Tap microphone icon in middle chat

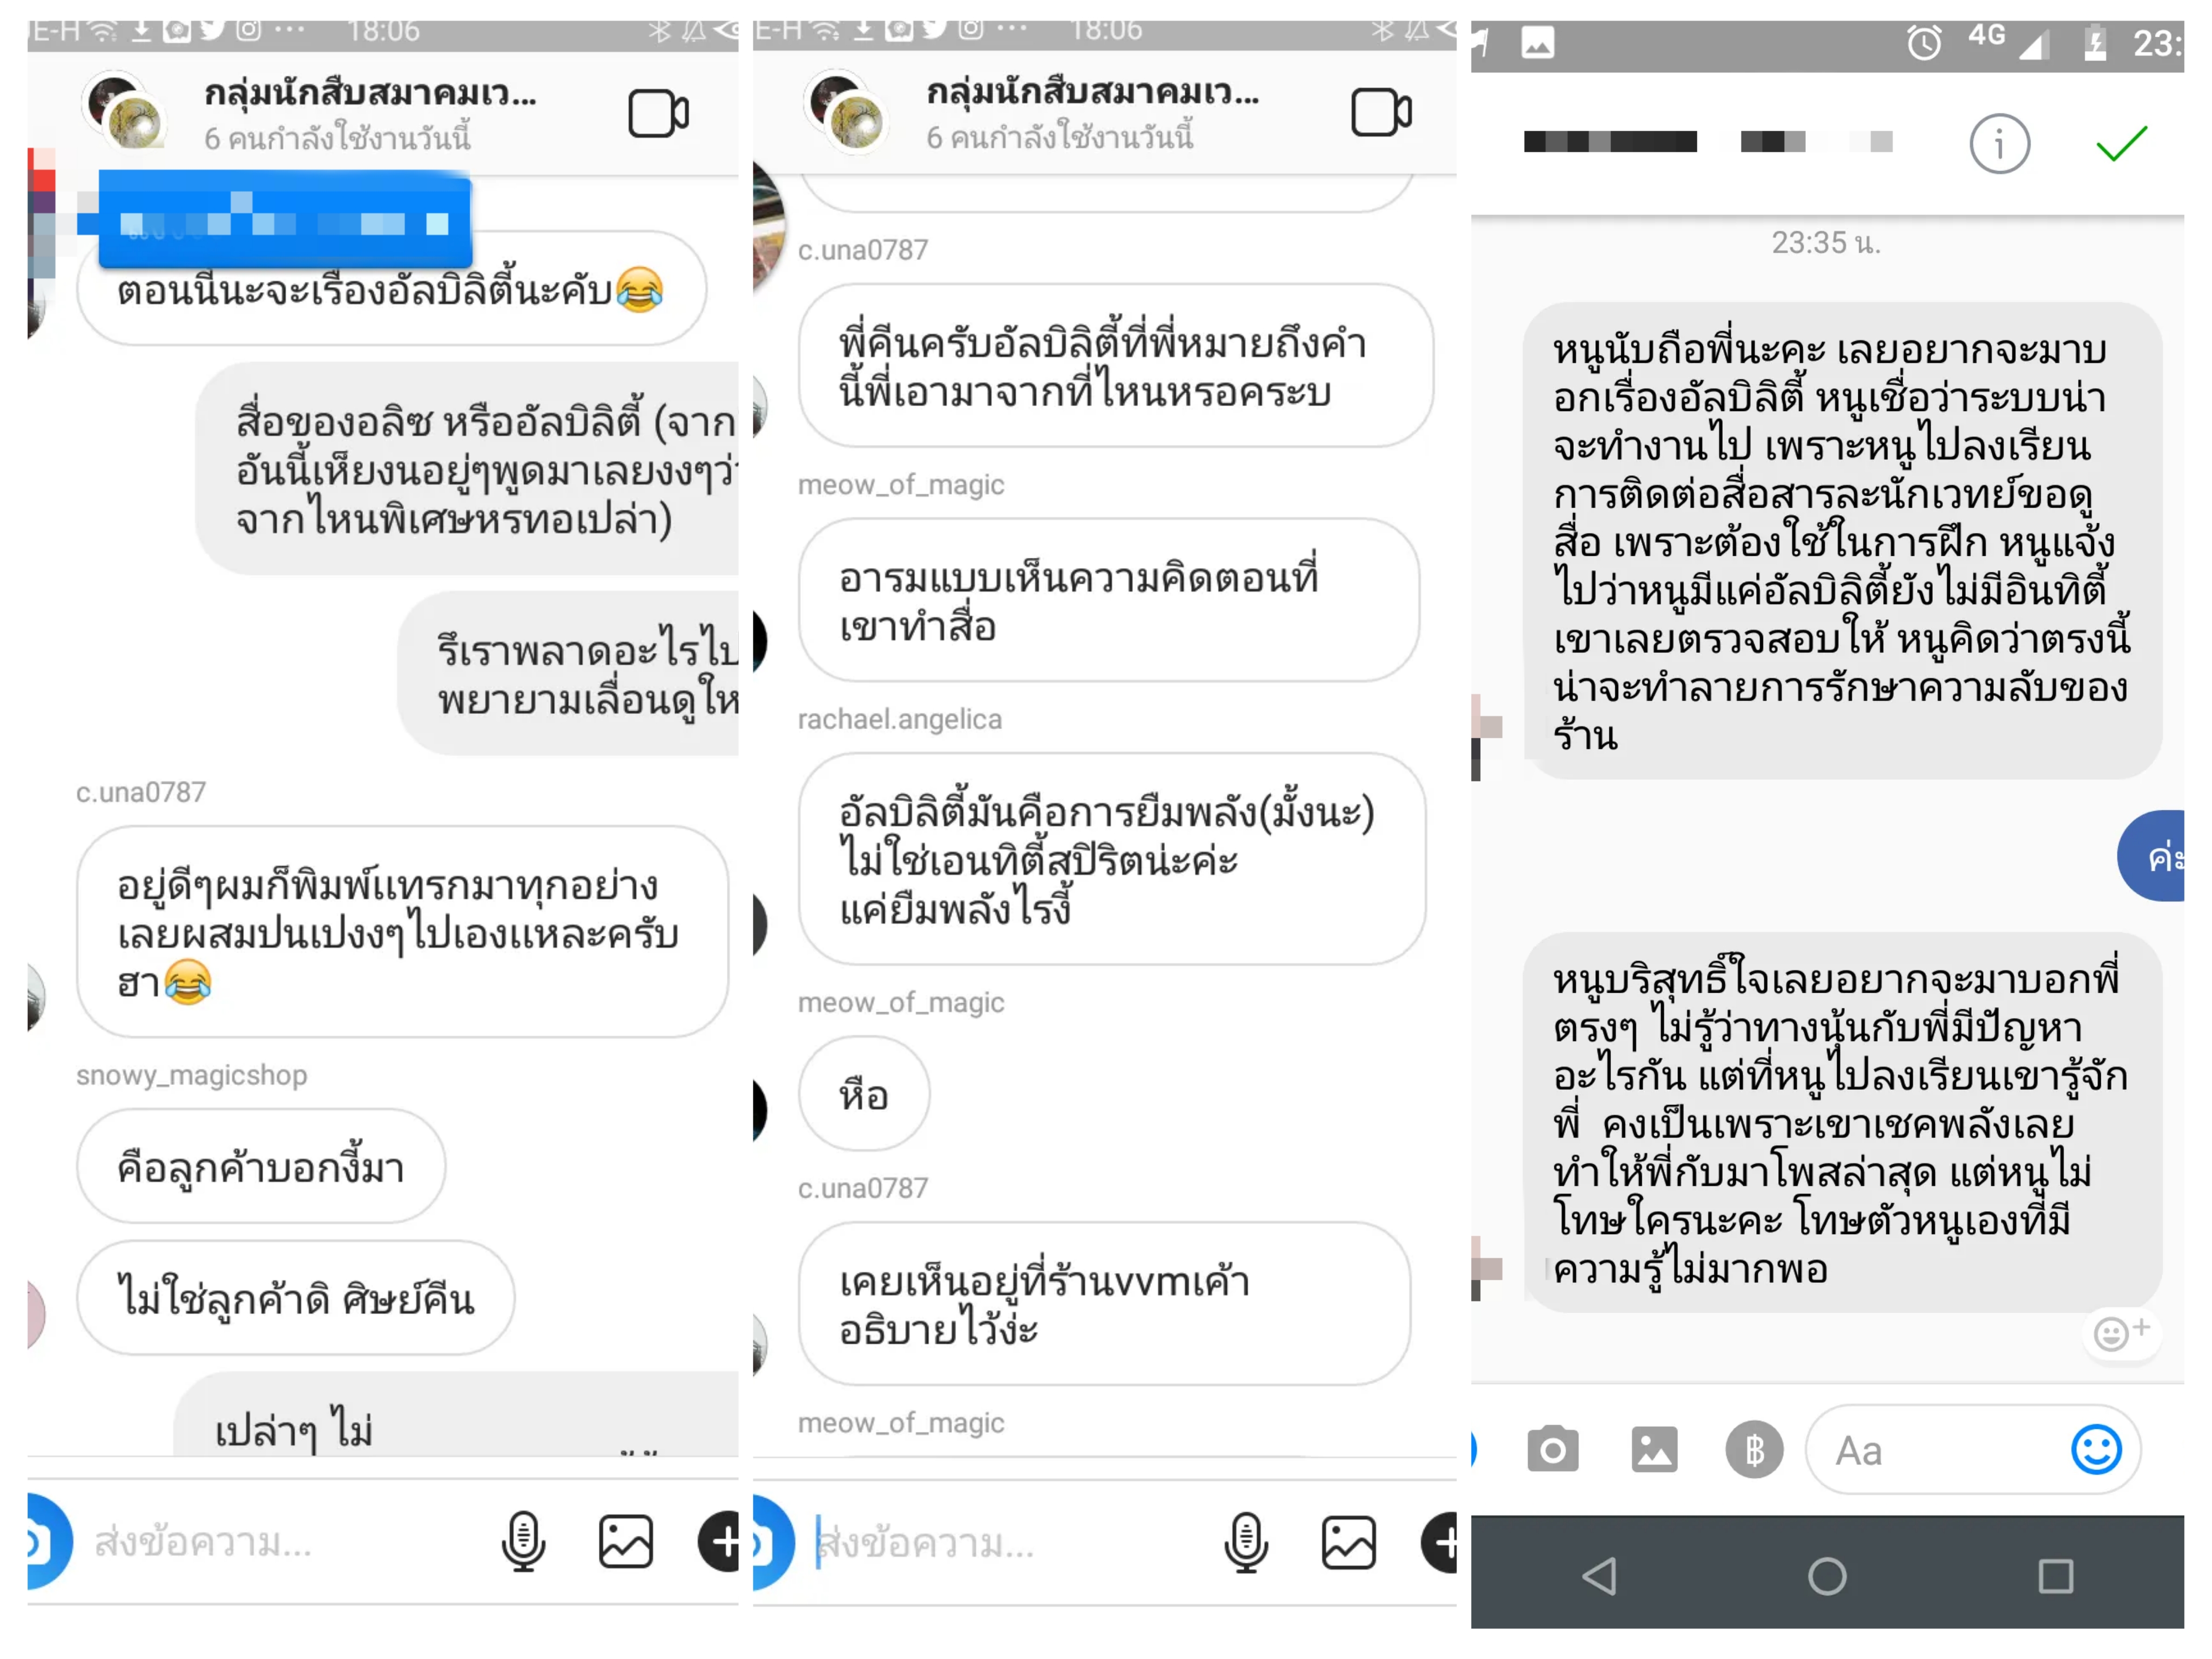click(x=1246, y=1542)
